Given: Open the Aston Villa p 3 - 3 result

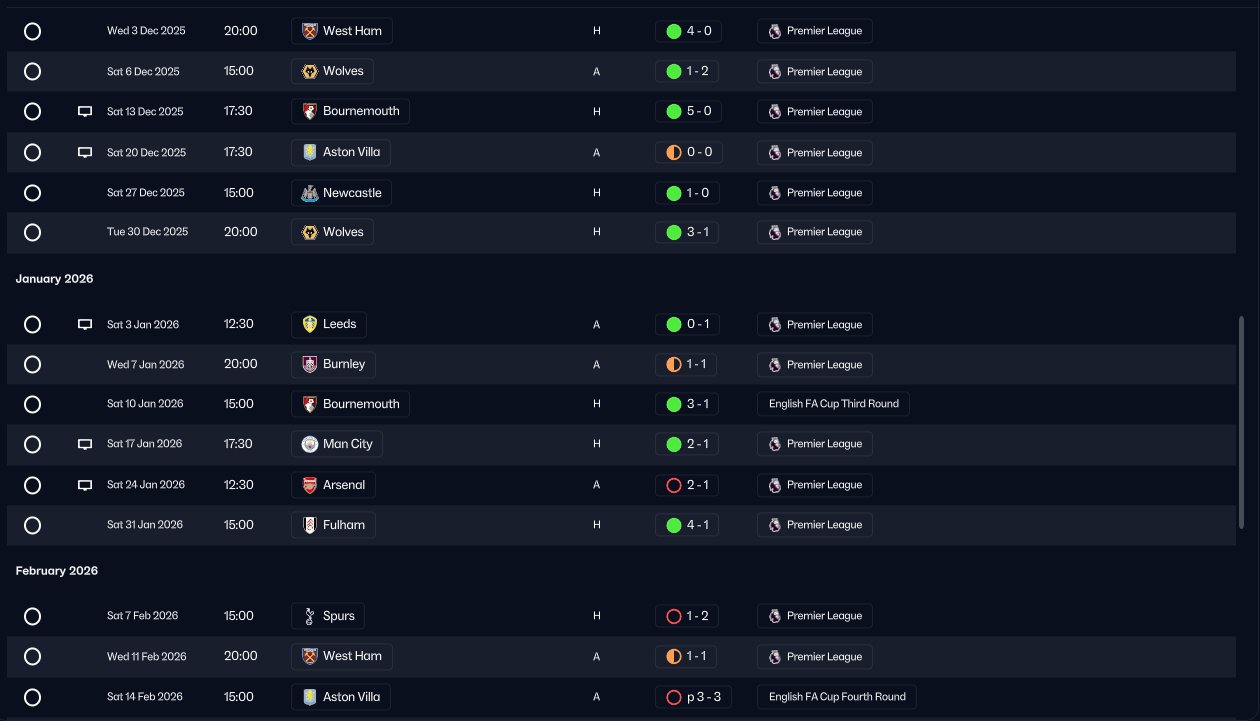Looking at the screenshot, I should [x=687, y=697].
